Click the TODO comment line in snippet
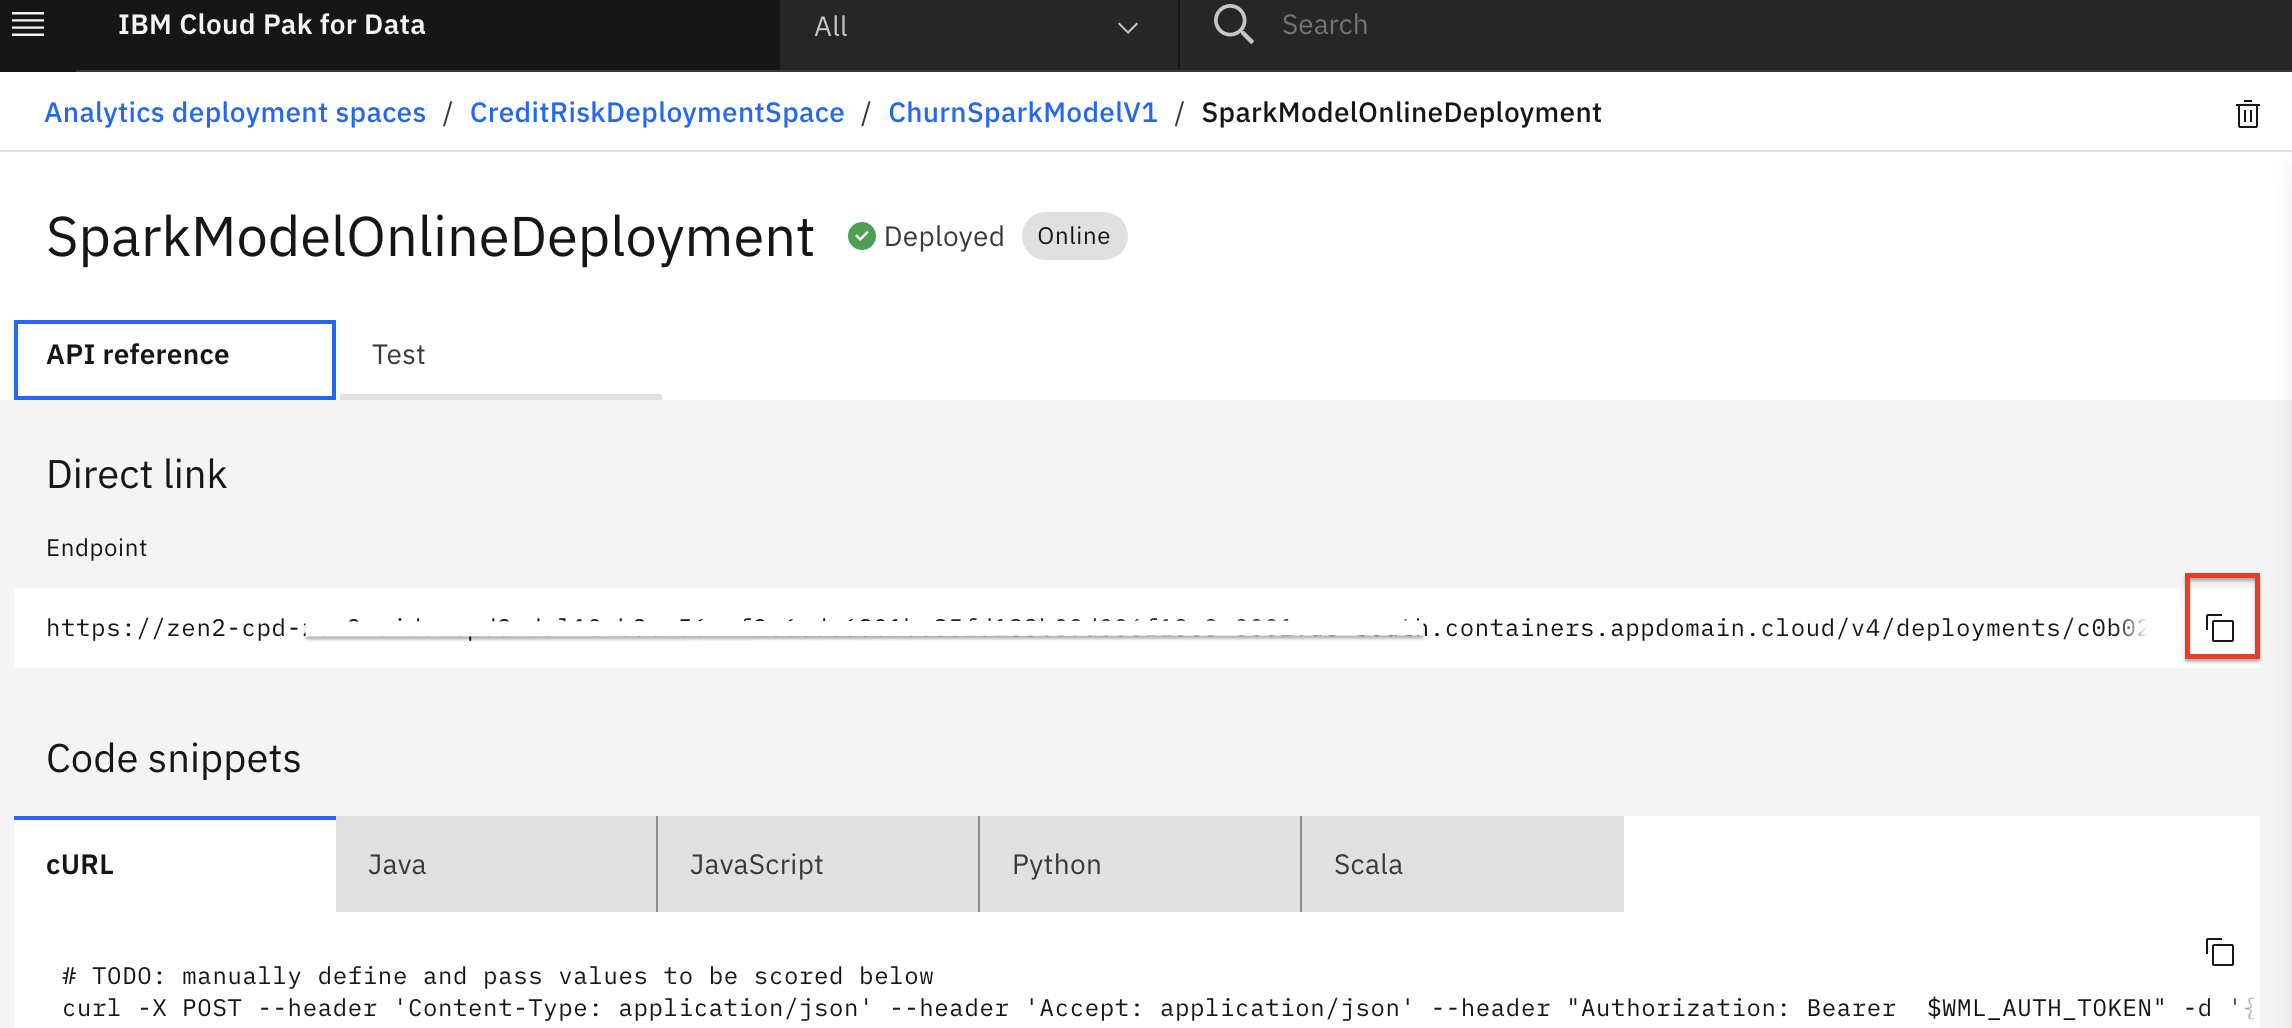 coord(498,976)
